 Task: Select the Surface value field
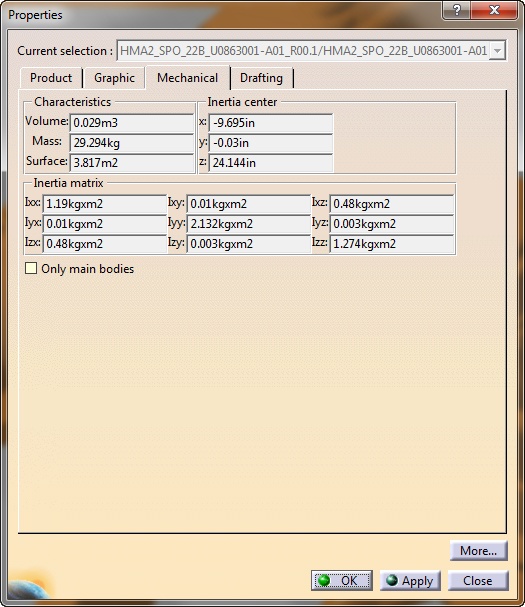[132, 163]
